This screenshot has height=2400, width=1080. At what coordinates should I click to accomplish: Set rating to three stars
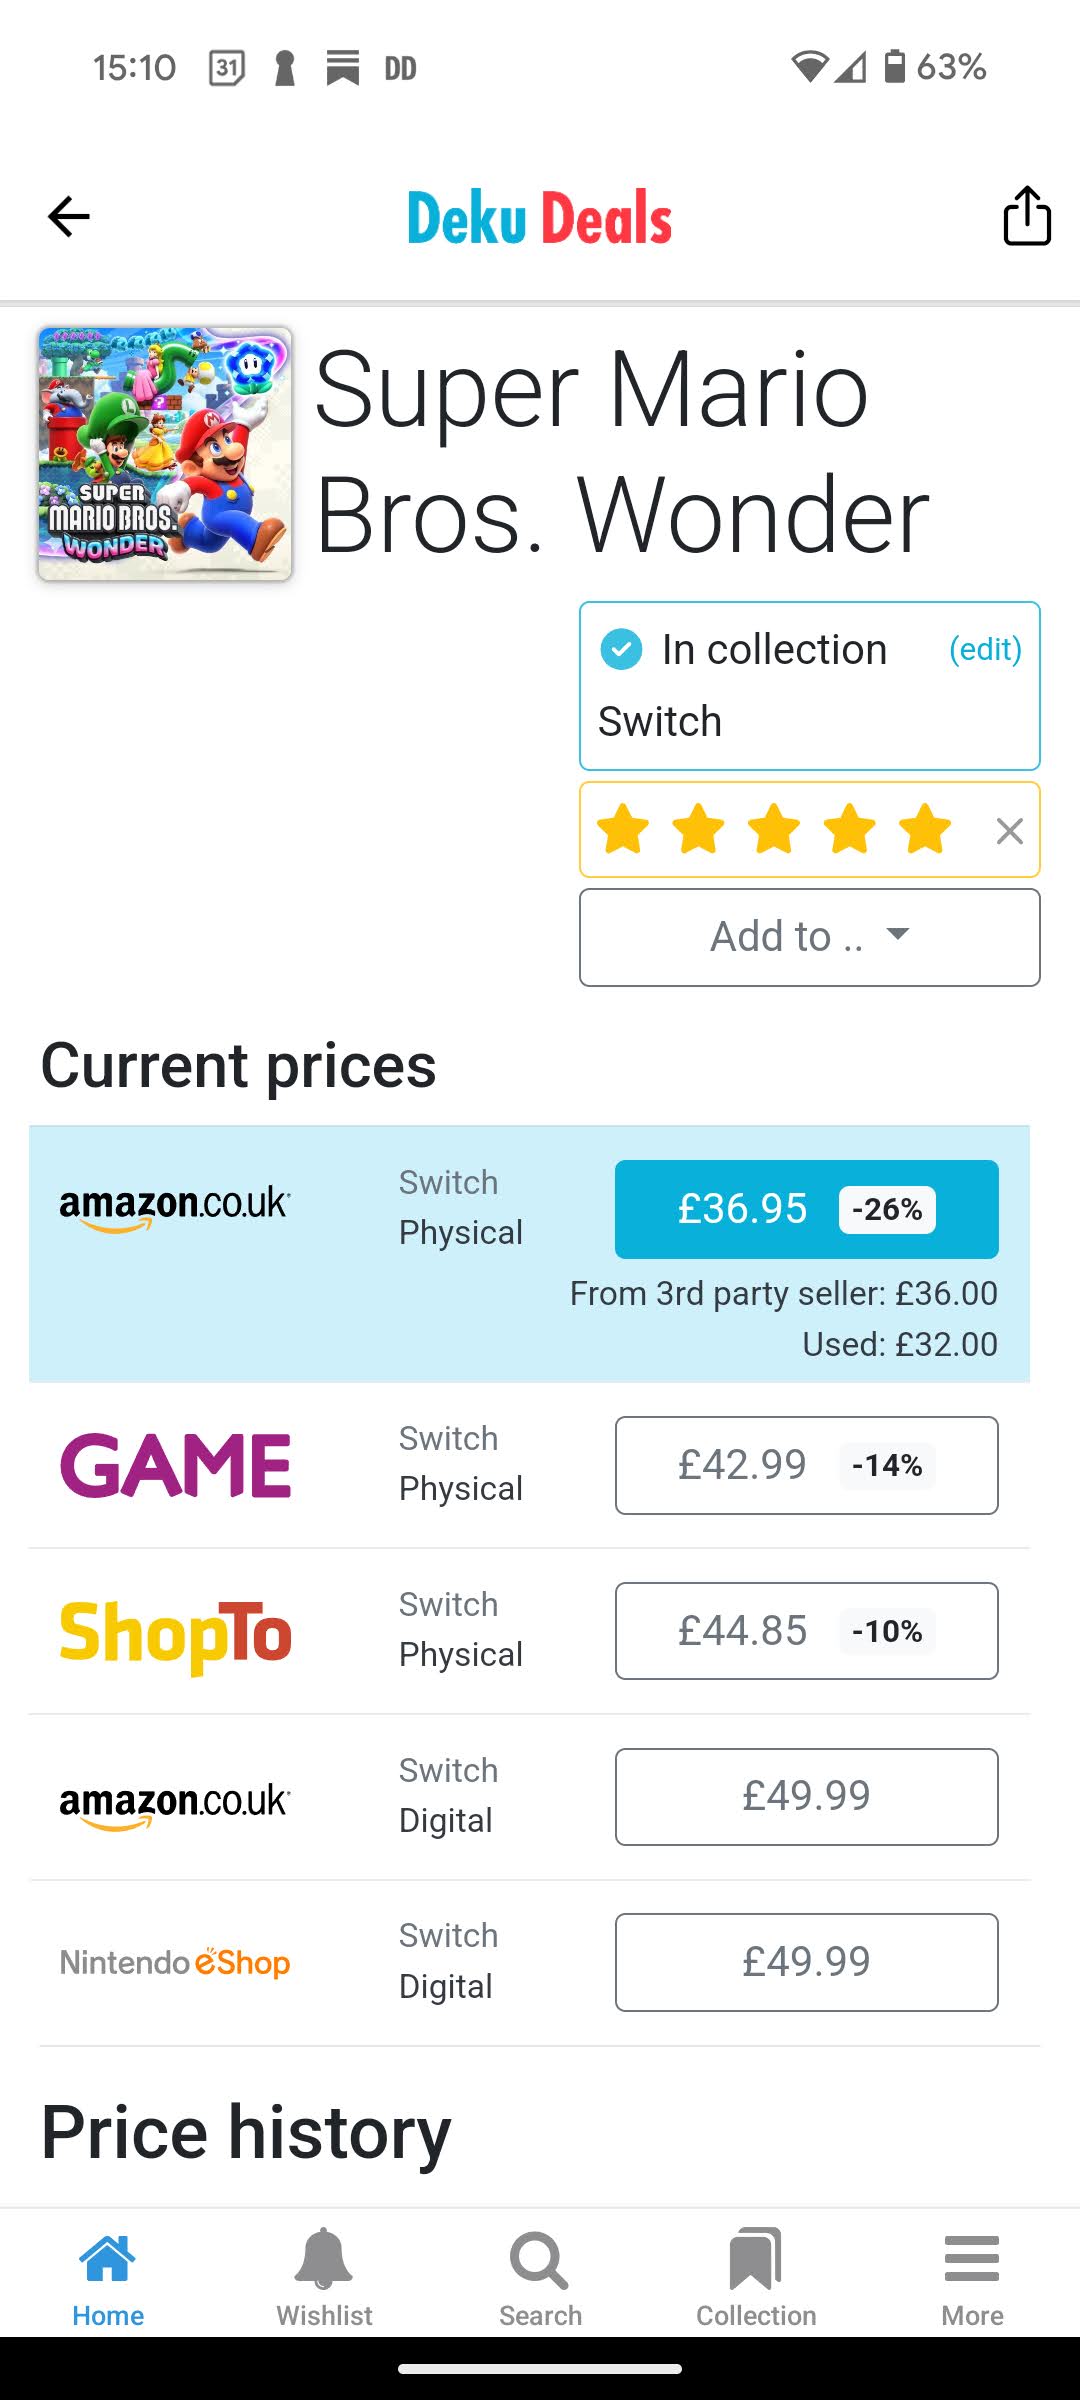775,830
